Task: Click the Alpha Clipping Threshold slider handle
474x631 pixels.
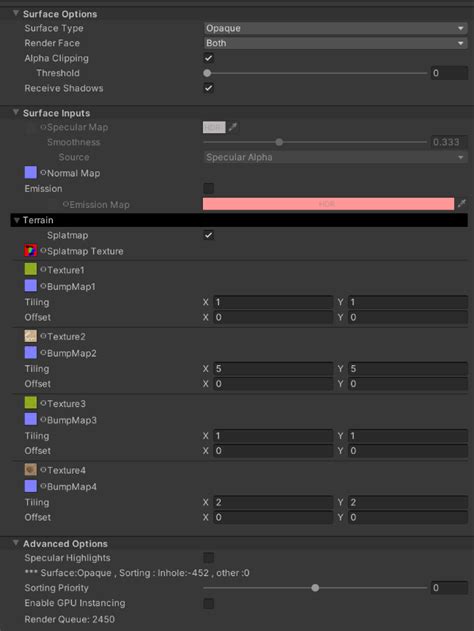Action: [x=207, y=73]
